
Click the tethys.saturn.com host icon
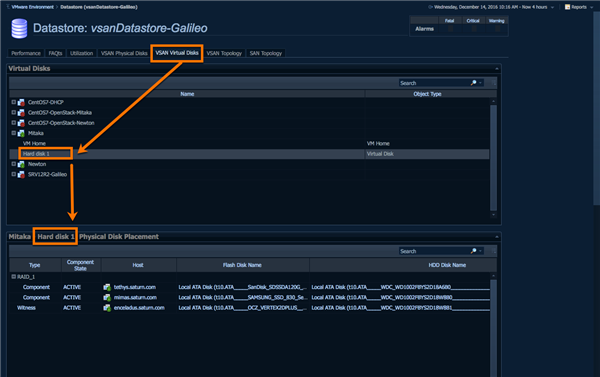click(107, 287)
